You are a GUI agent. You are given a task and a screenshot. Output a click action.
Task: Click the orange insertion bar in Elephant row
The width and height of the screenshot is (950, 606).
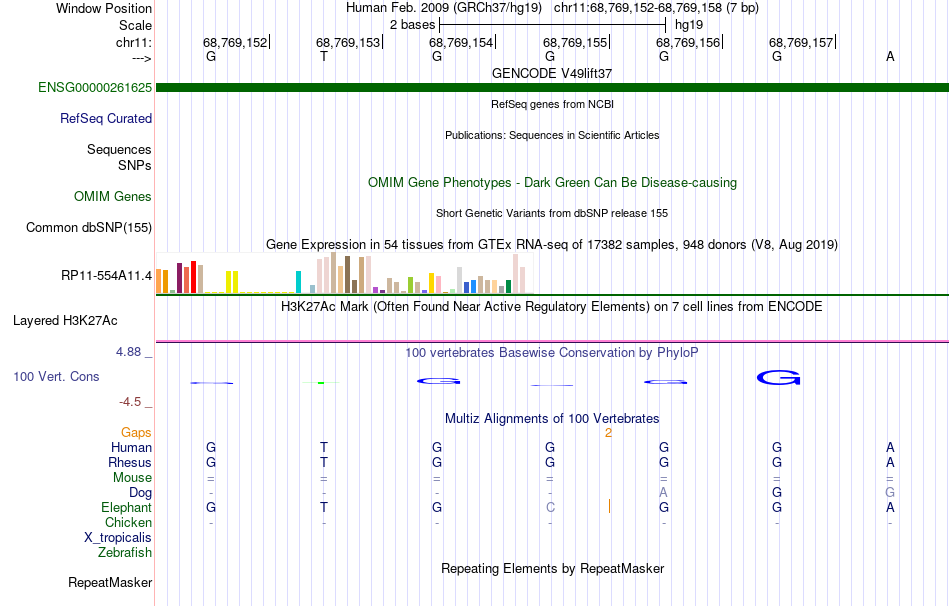pos(609,506)
